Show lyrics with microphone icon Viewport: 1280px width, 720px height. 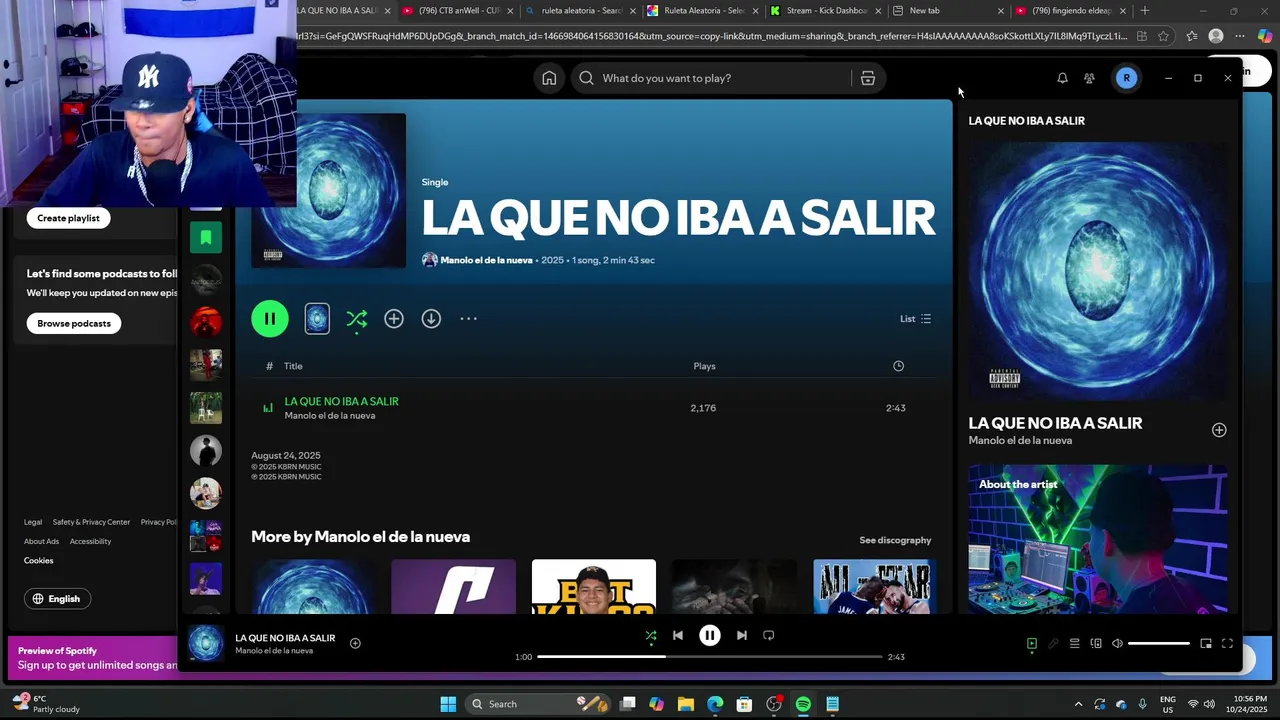[1053, 644]
